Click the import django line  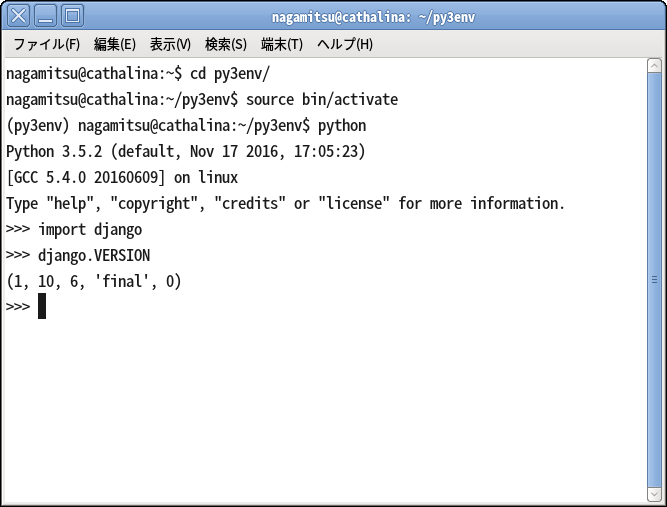pyautogui.click(x=74, y=230)
